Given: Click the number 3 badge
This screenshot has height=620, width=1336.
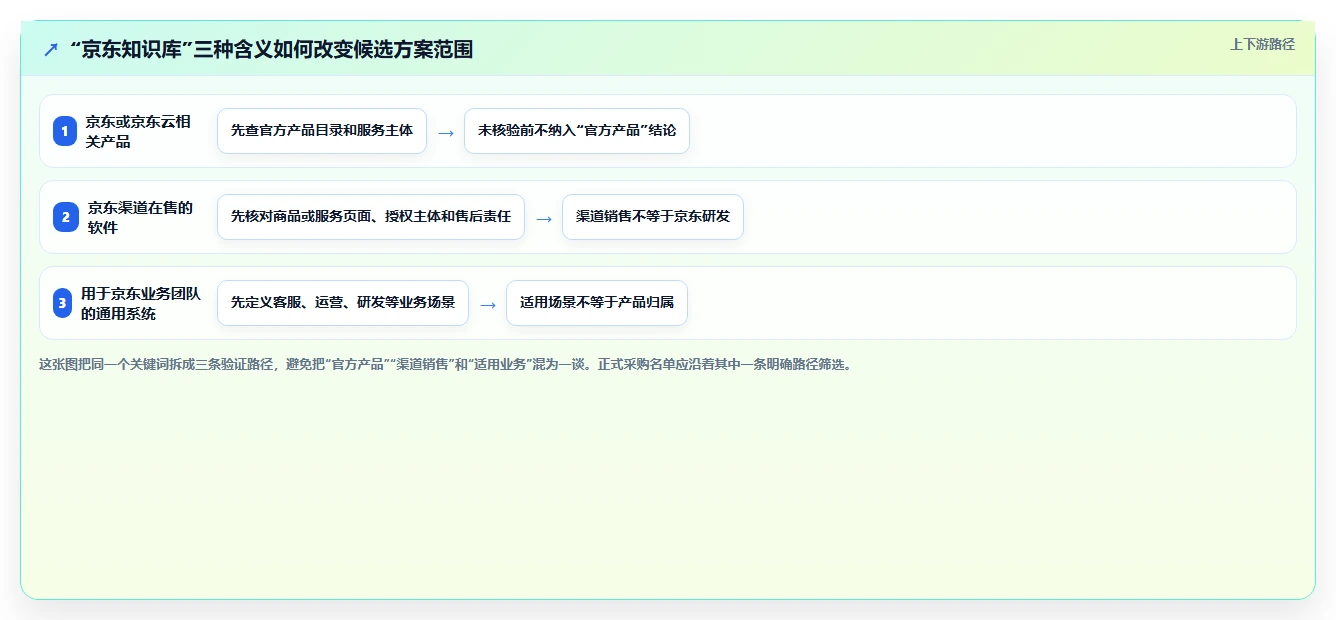Looking at the screenshot, I should coord(63,303).
